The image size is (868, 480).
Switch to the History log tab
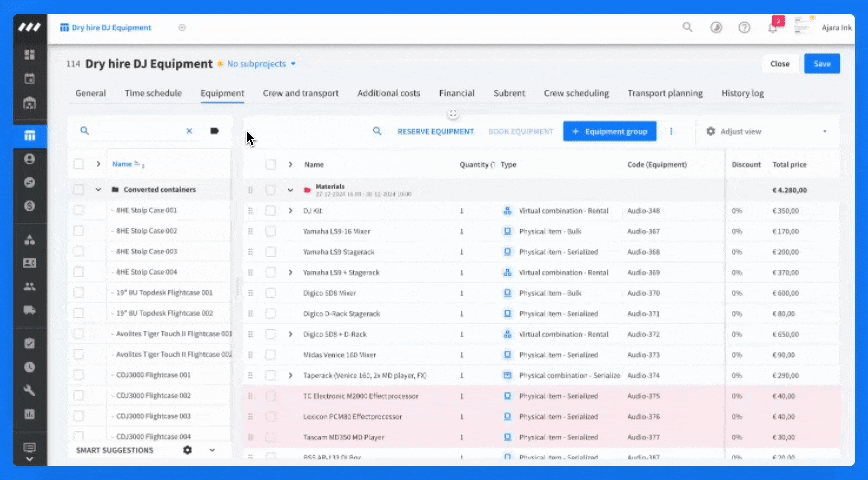pos(742,93)
